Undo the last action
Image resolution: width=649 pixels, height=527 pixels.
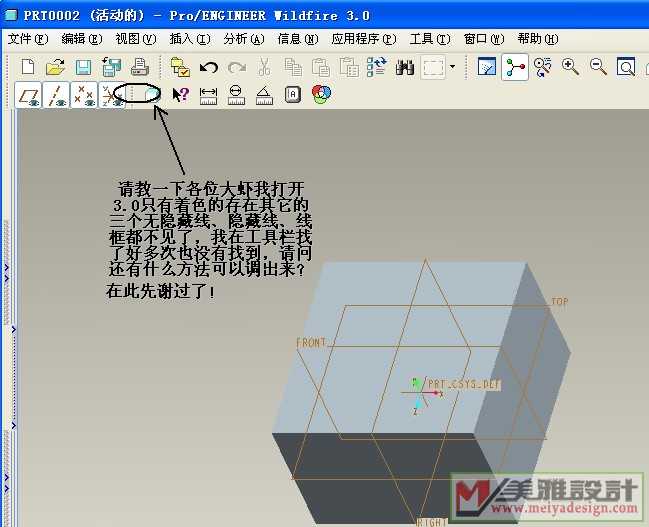(x=209, y=67)
